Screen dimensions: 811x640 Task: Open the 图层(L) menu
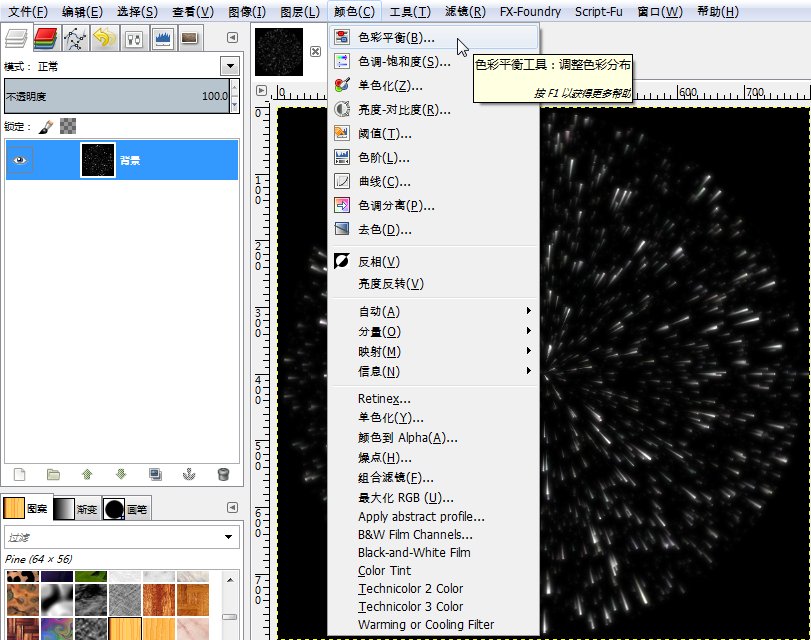[300, 11]
